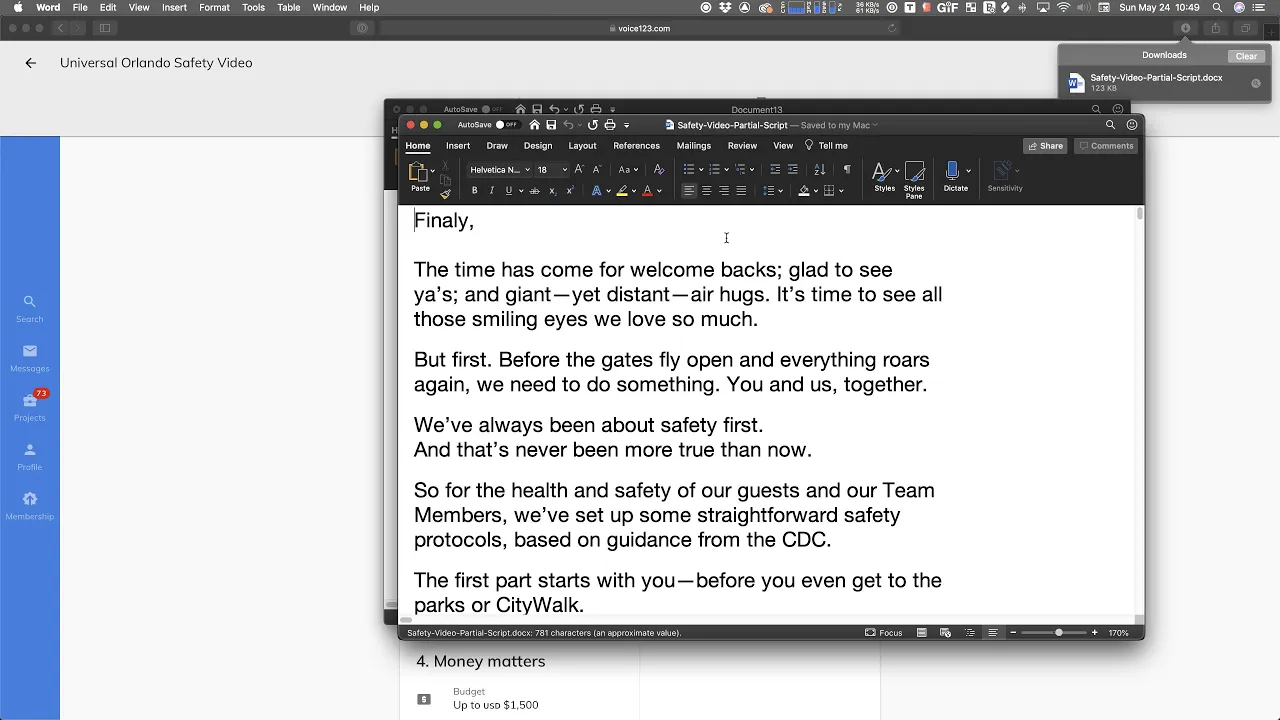The width and height of the screenshot is (1280, 720).
Task: Click Clear in Downloads popup
Action: click(x=1246, y=56)
